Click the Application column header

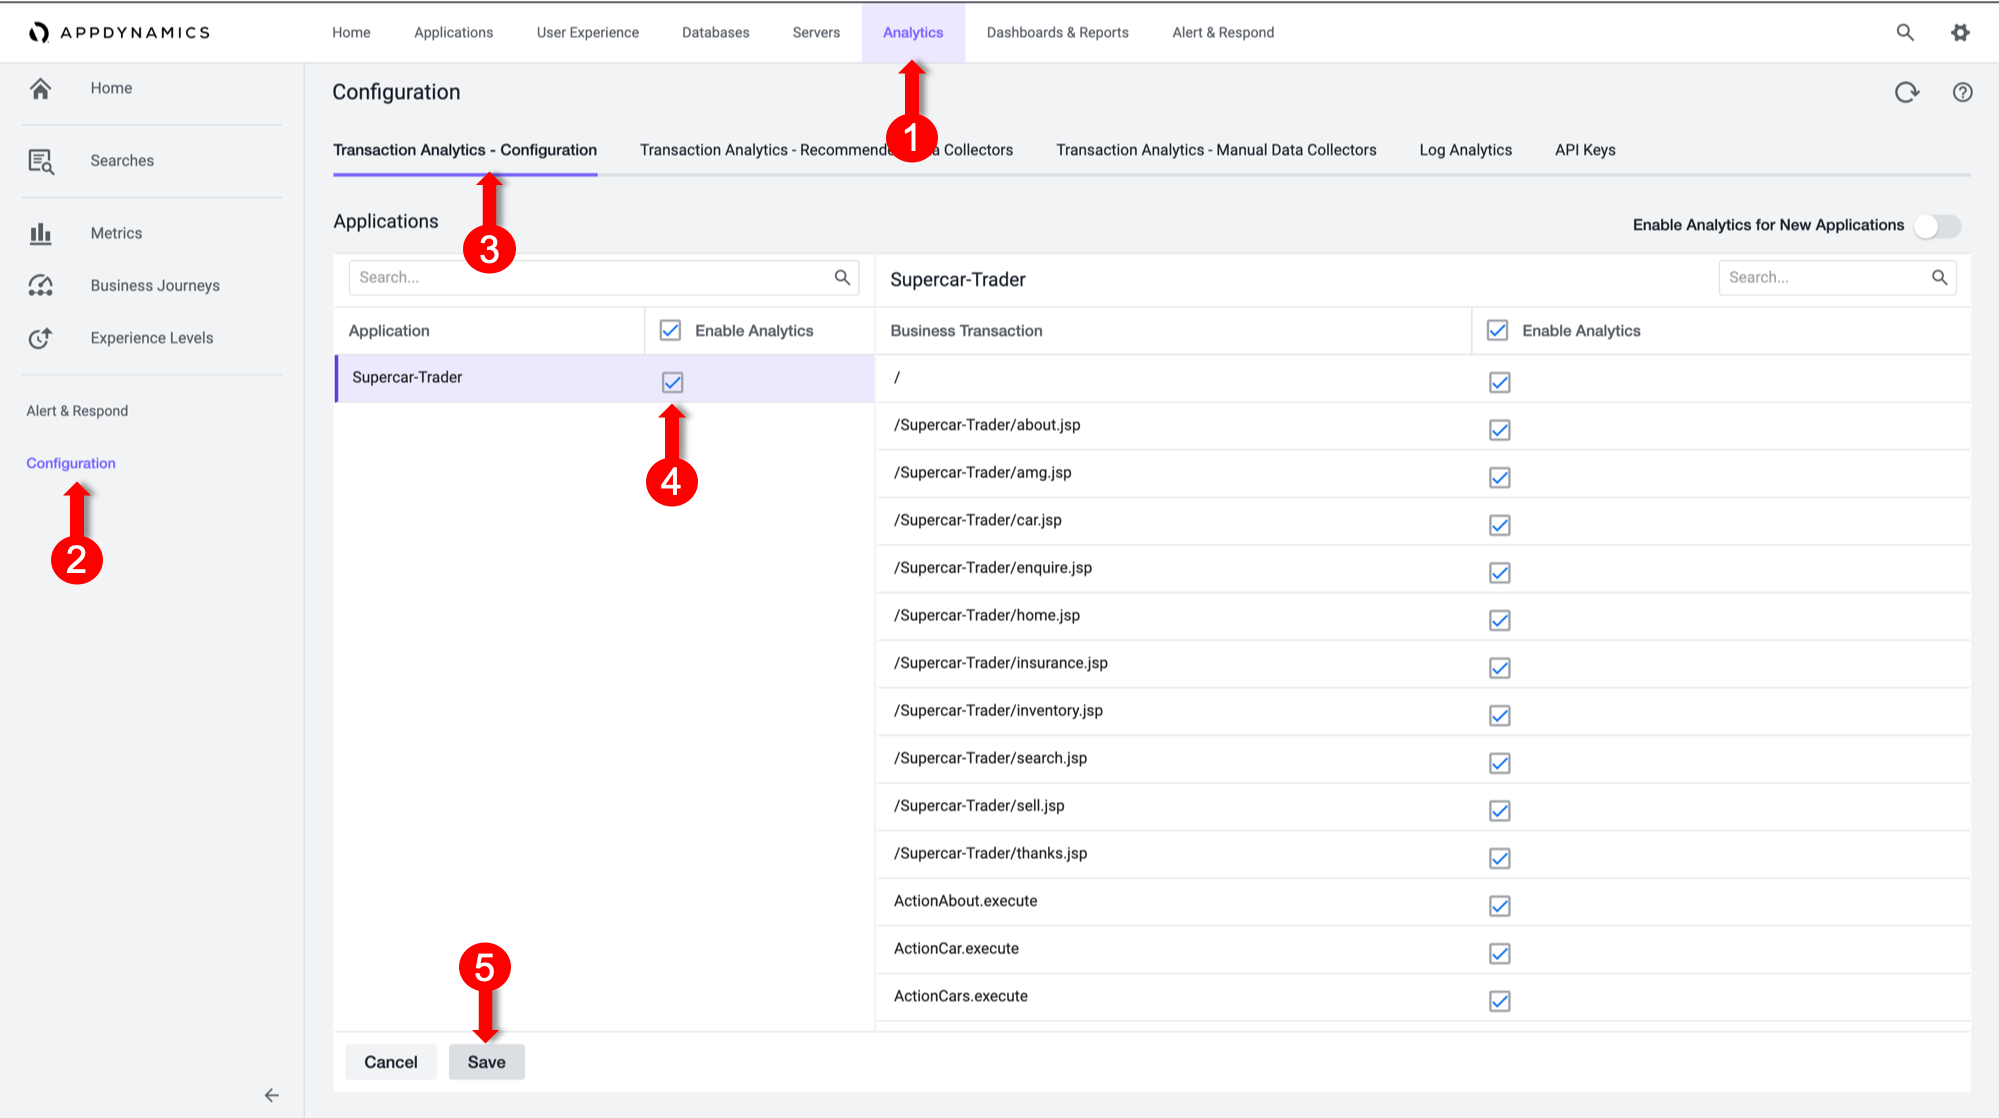point(389,331)
